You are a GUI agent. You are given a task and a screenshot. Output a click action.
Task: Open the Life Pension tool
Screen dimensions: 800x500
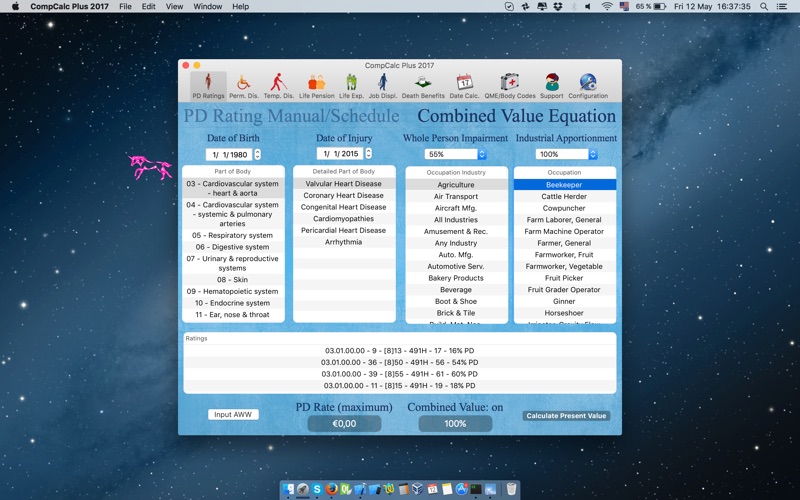316,86
